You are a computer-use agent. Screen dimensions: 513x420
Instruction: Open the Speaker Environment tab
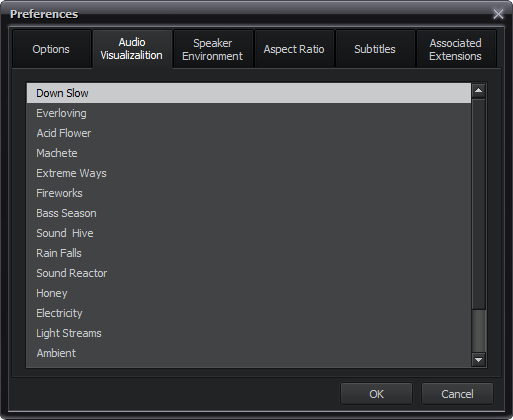click(213, 49)
